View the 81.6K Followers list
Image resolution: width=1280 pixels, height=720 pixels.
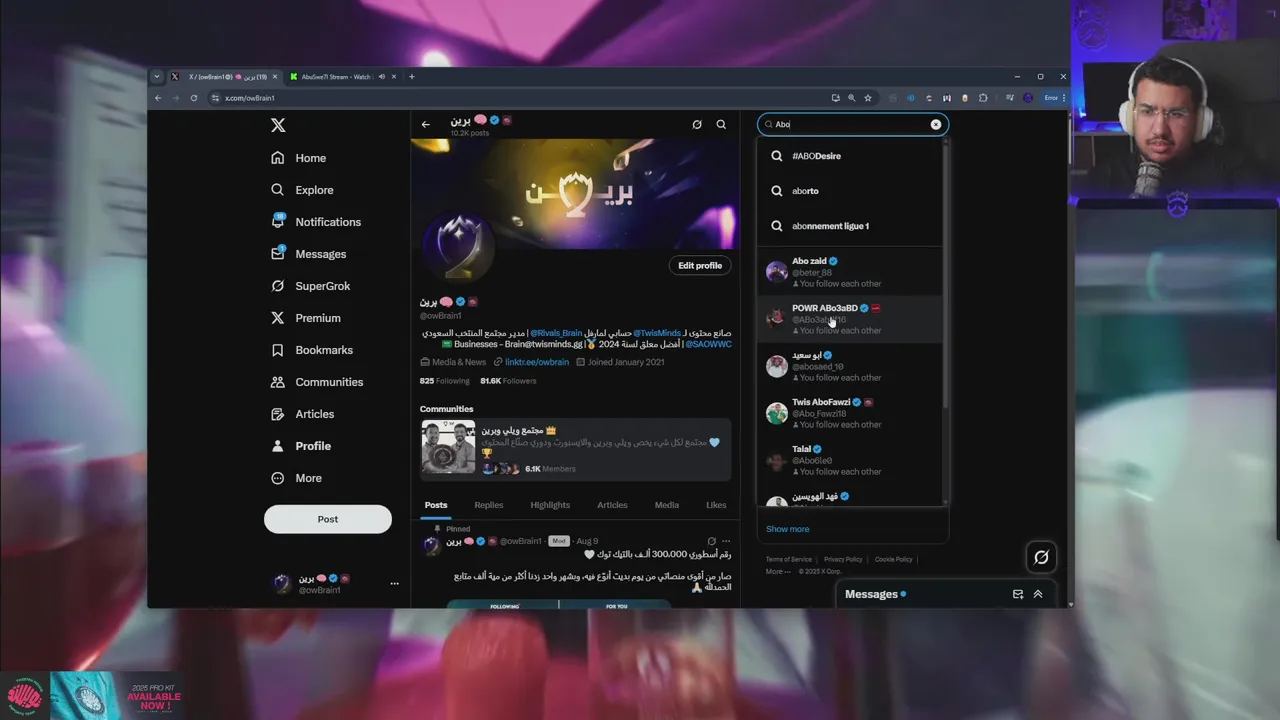point(508,381)
